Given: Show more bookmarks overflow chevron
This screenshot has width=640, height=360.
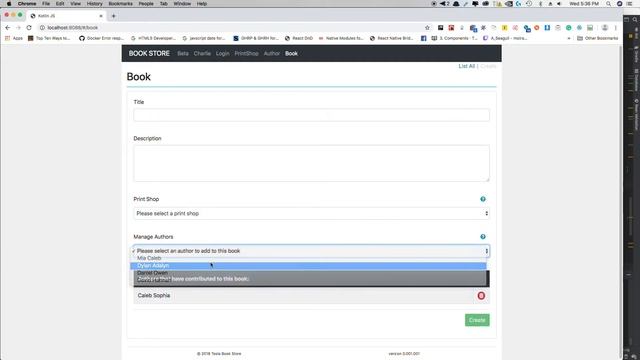Looking at the screenshot, I should coord(569,38).
